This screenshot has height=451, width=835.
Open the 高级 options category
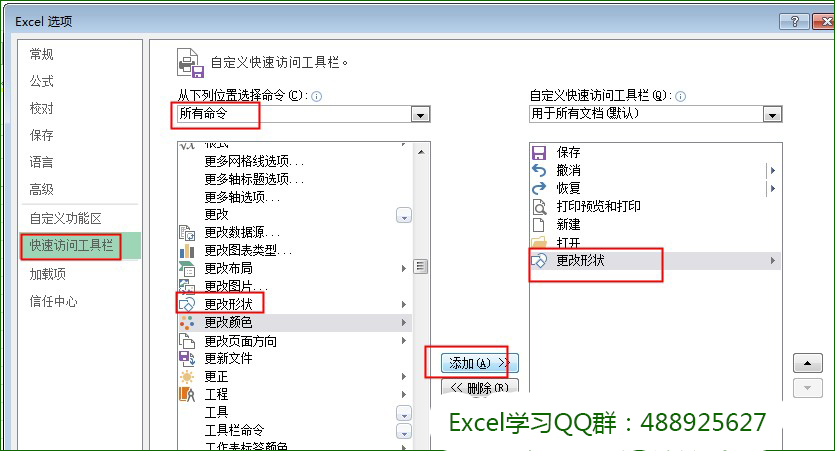(42, 190)
